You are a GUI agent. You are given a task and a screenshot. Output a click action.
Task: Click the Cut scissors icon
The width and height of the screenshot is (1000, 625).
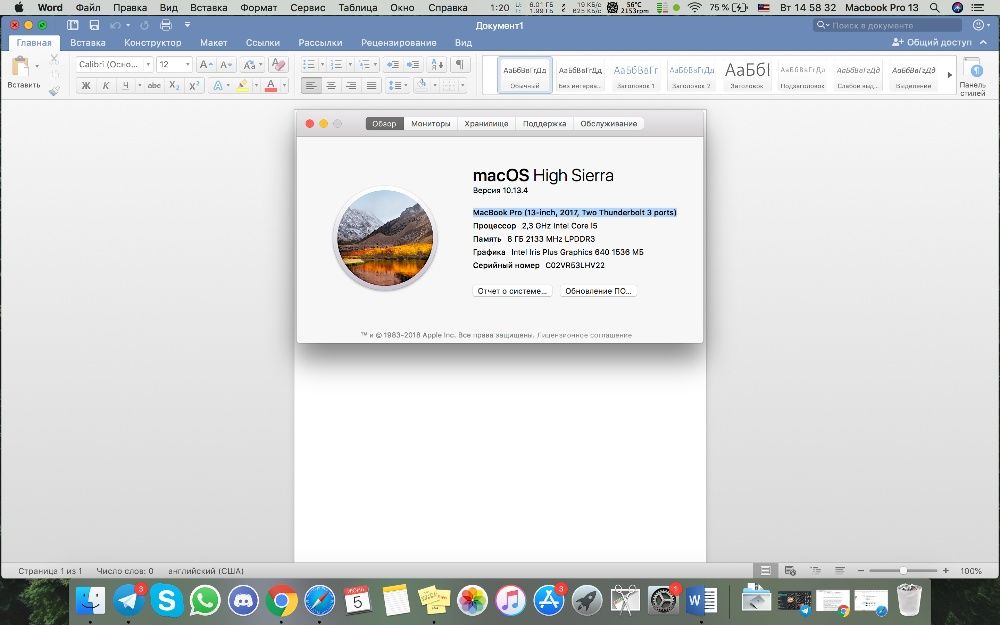(54, 59)
